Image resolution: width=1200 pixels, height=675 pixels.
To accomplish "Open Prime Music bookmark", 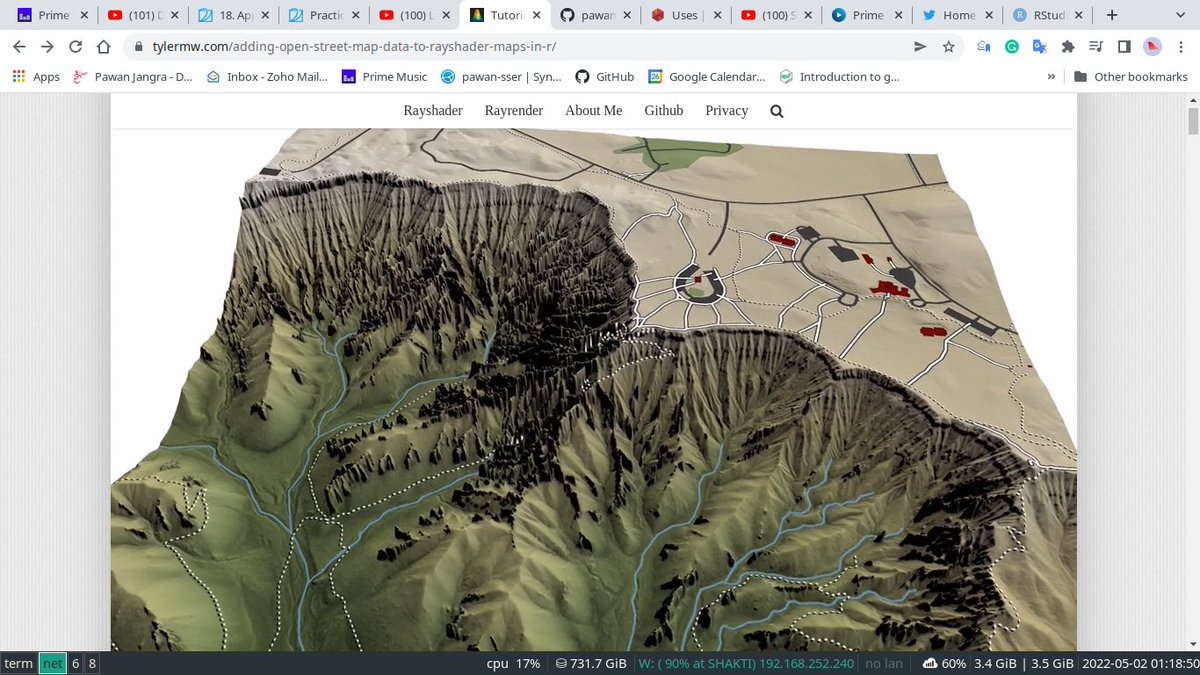I will click(384, 77).
